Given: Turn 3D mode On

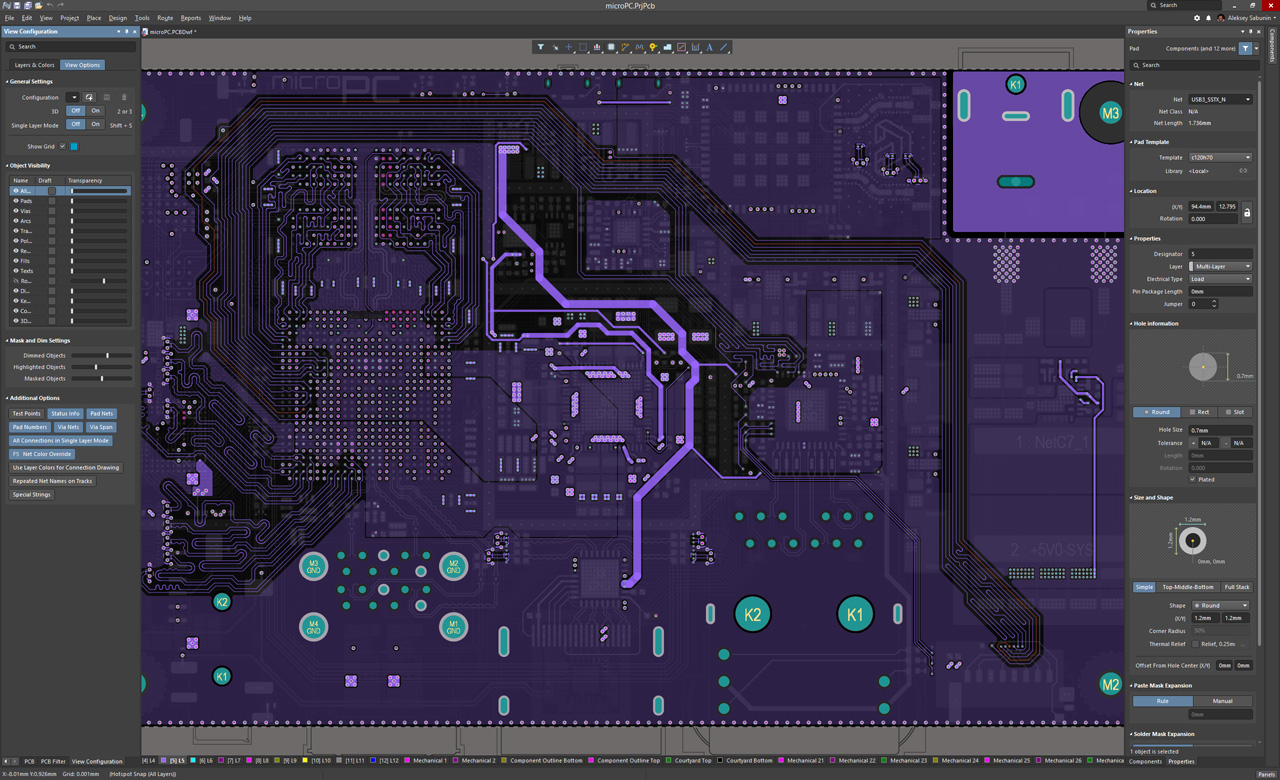Looking at the screenshot, I should (96, 110).
